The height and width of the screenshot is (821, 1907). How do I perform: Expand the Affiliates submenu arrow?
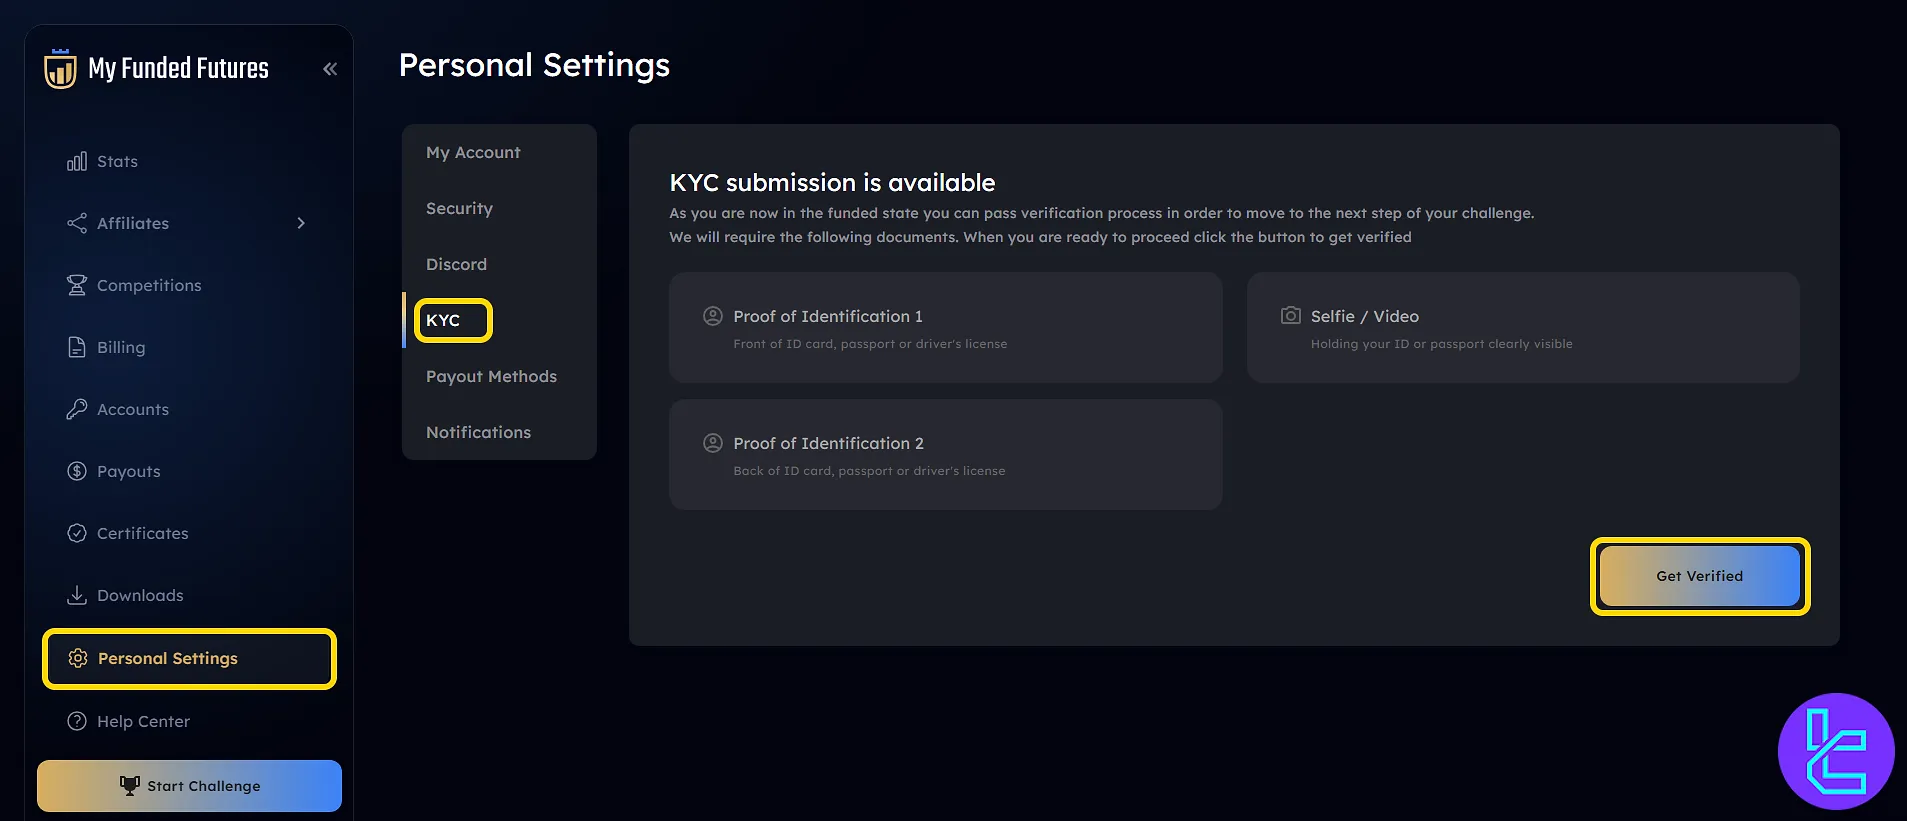(x=301, y=223)
